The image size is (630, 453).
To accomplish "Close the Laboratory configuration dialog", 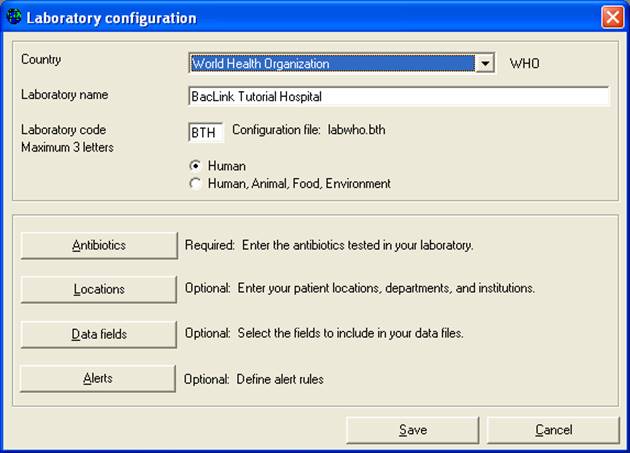I will pyautogui.click(x=612, y=17).
